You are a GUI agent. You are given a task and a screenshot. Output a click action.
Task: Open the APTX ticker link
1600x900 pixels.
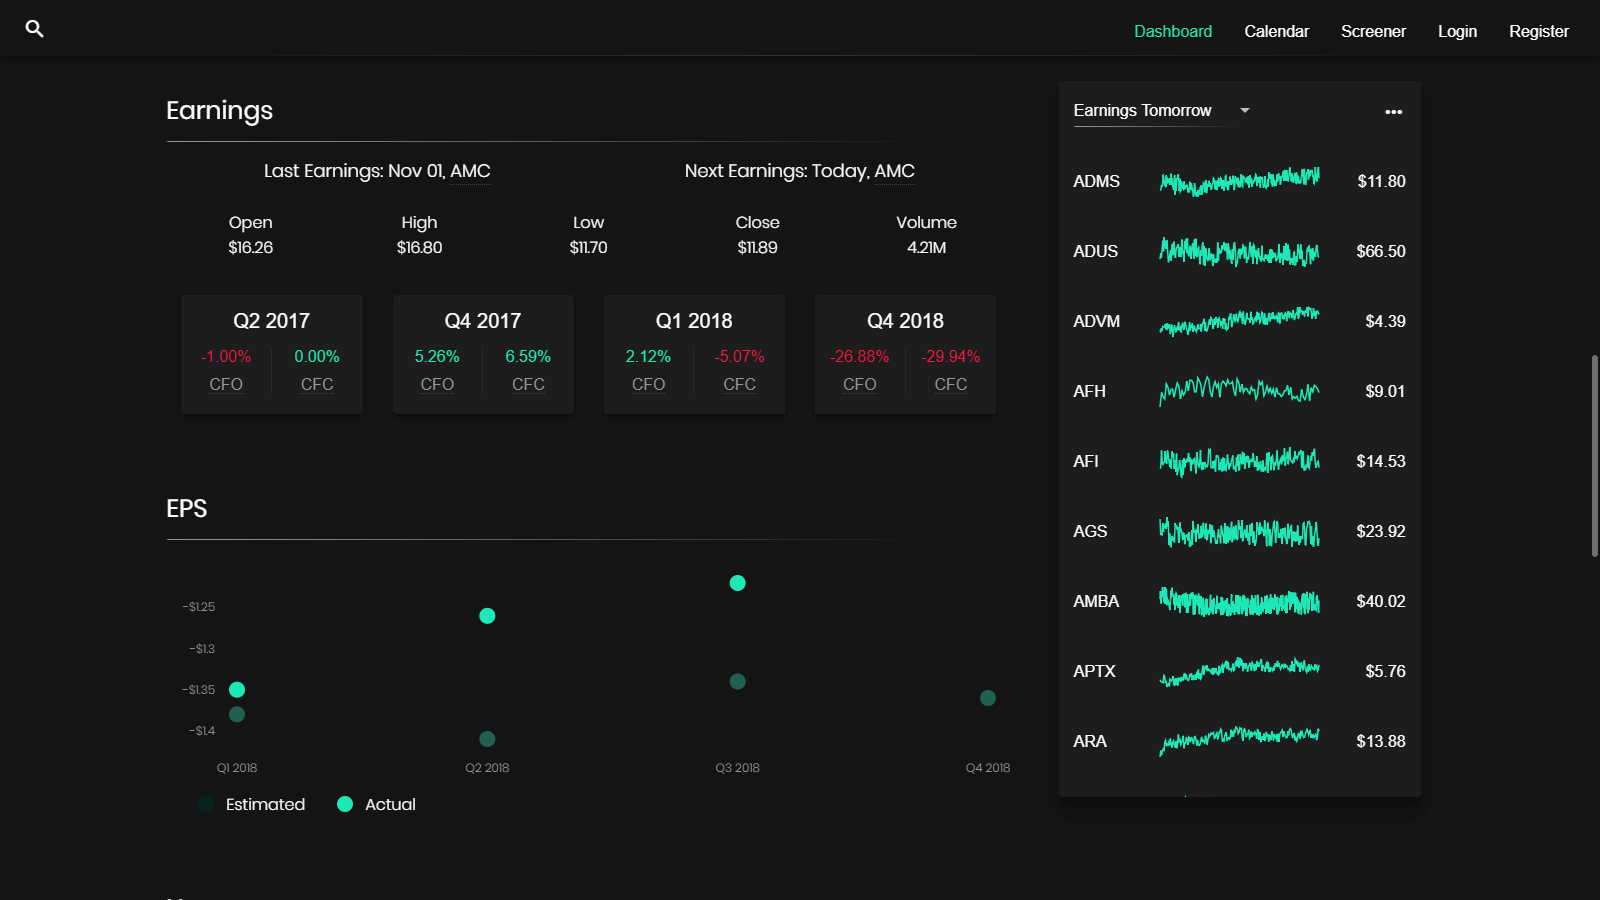click(1094, 671)
